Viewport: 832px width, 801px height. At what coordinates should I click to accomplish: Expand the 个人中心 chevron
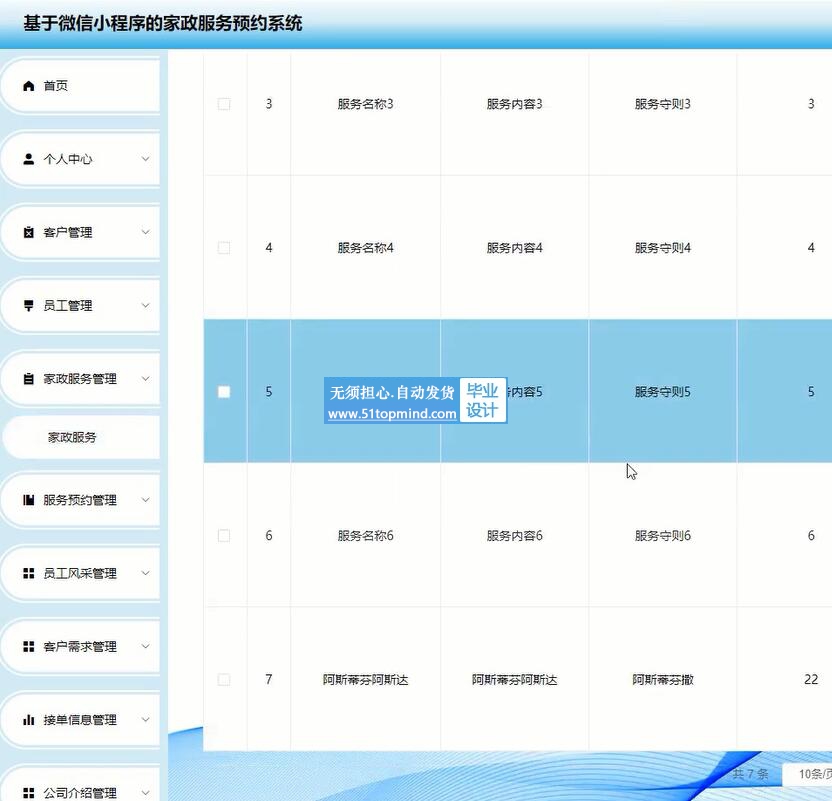[x=145, y=159]
